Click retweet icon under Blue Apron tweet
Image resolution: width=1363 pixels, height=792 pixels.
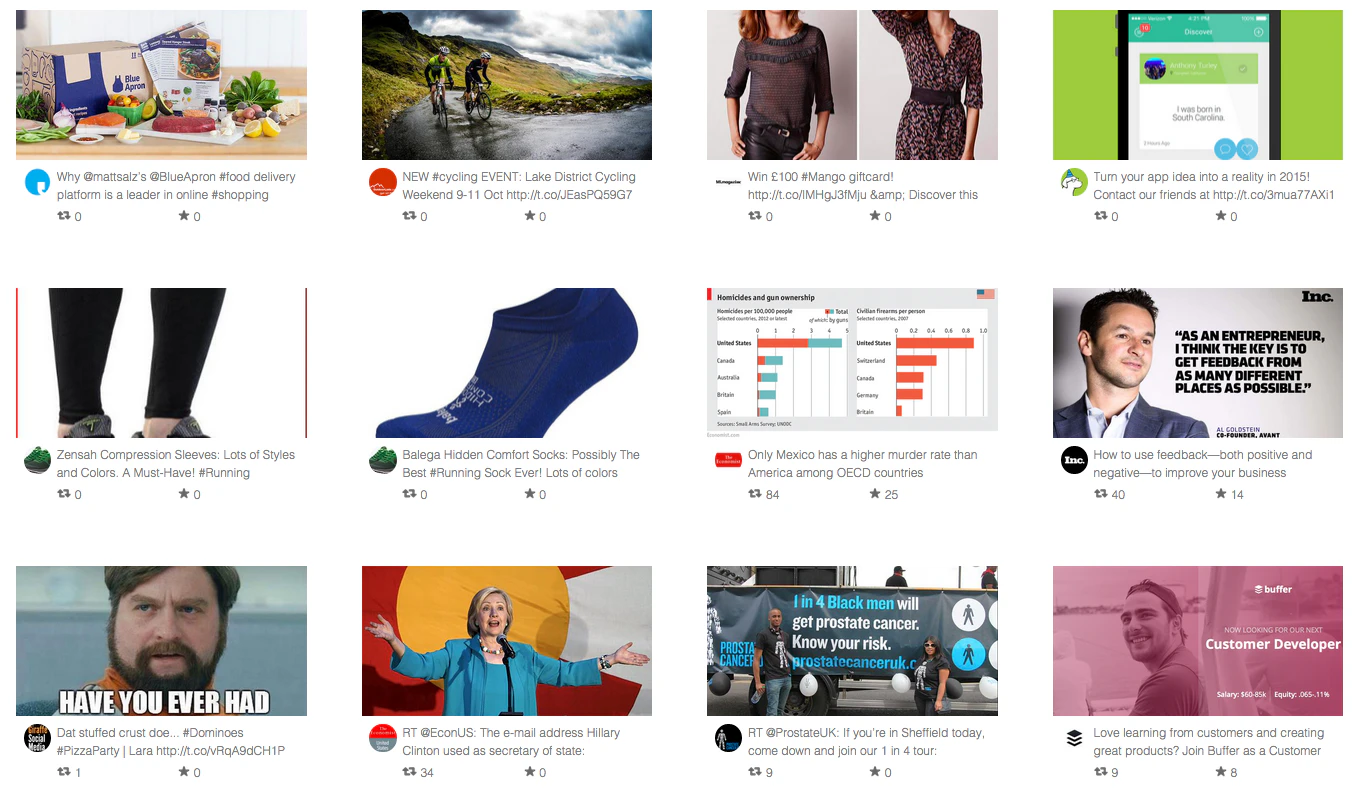(63, 216)
